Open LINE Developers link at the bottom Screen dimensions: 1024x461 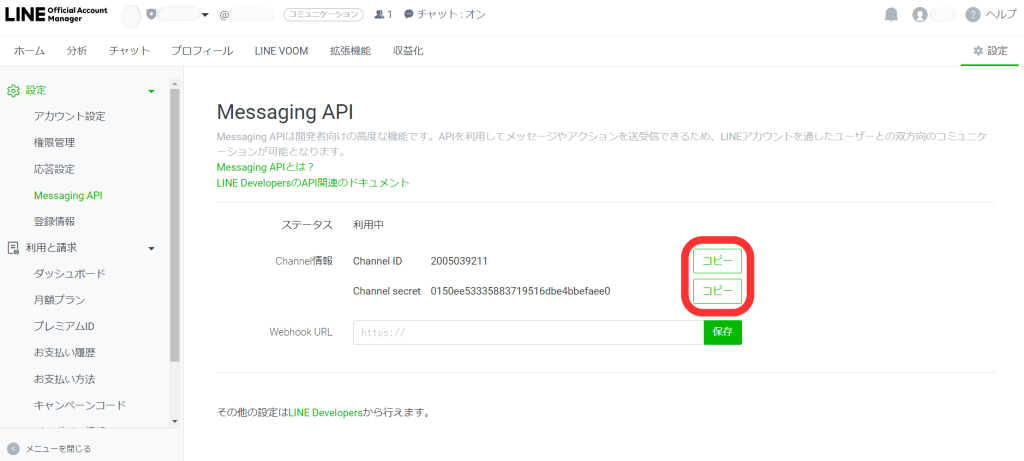click(x=325, y=413)
